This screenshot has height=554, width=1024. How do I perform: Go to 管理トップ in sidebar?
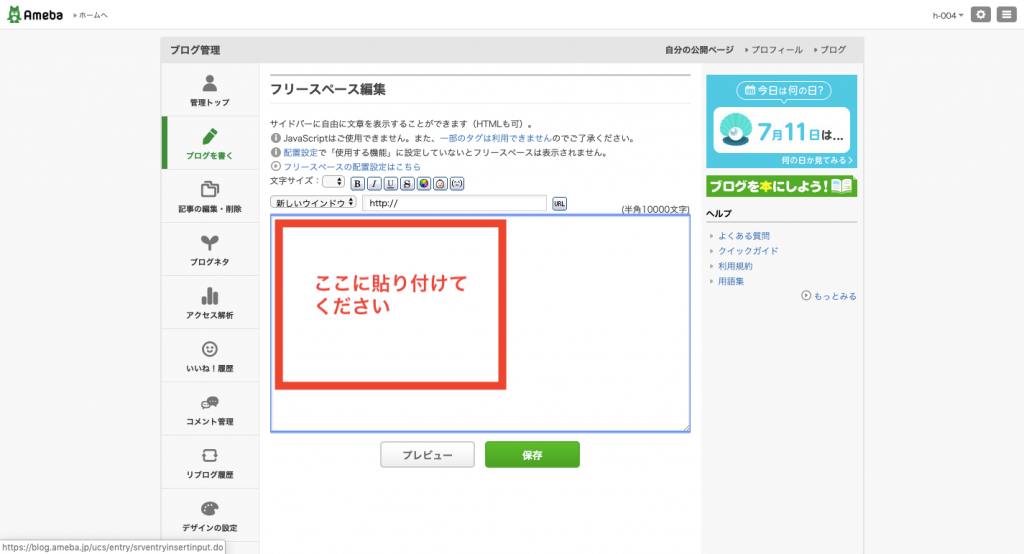point(209,90)
